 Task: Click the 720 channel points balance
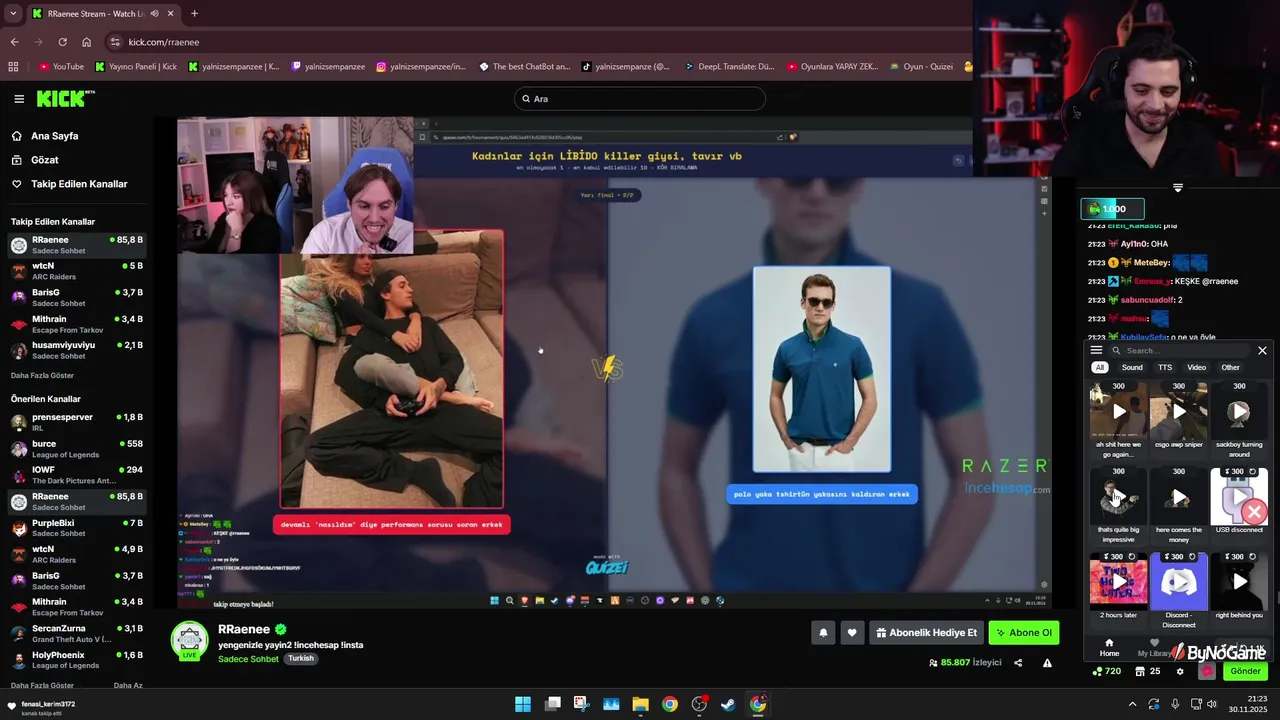point(1107,672)
